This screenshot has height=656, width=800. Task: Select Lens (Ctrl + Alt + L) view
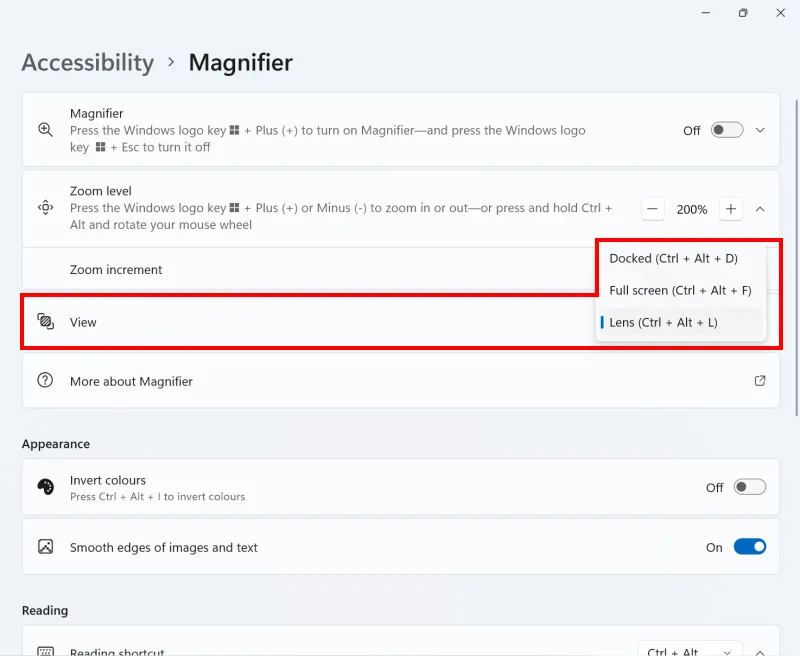tap(663, 322)
